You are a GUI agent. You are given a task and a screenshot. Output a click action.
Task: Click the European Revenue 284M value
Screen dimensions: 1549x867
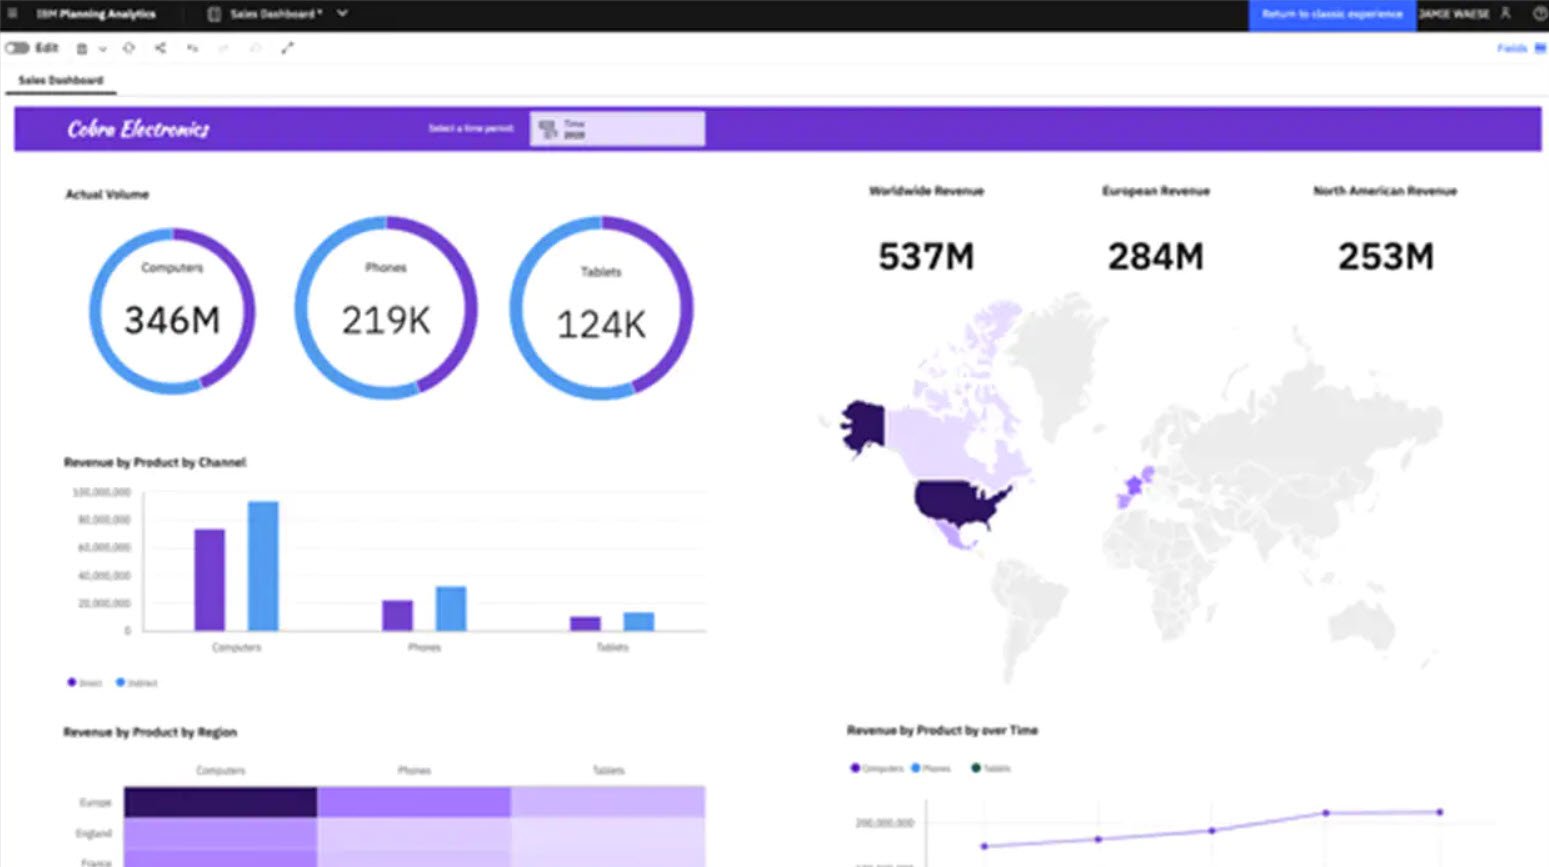[1155, 257]
